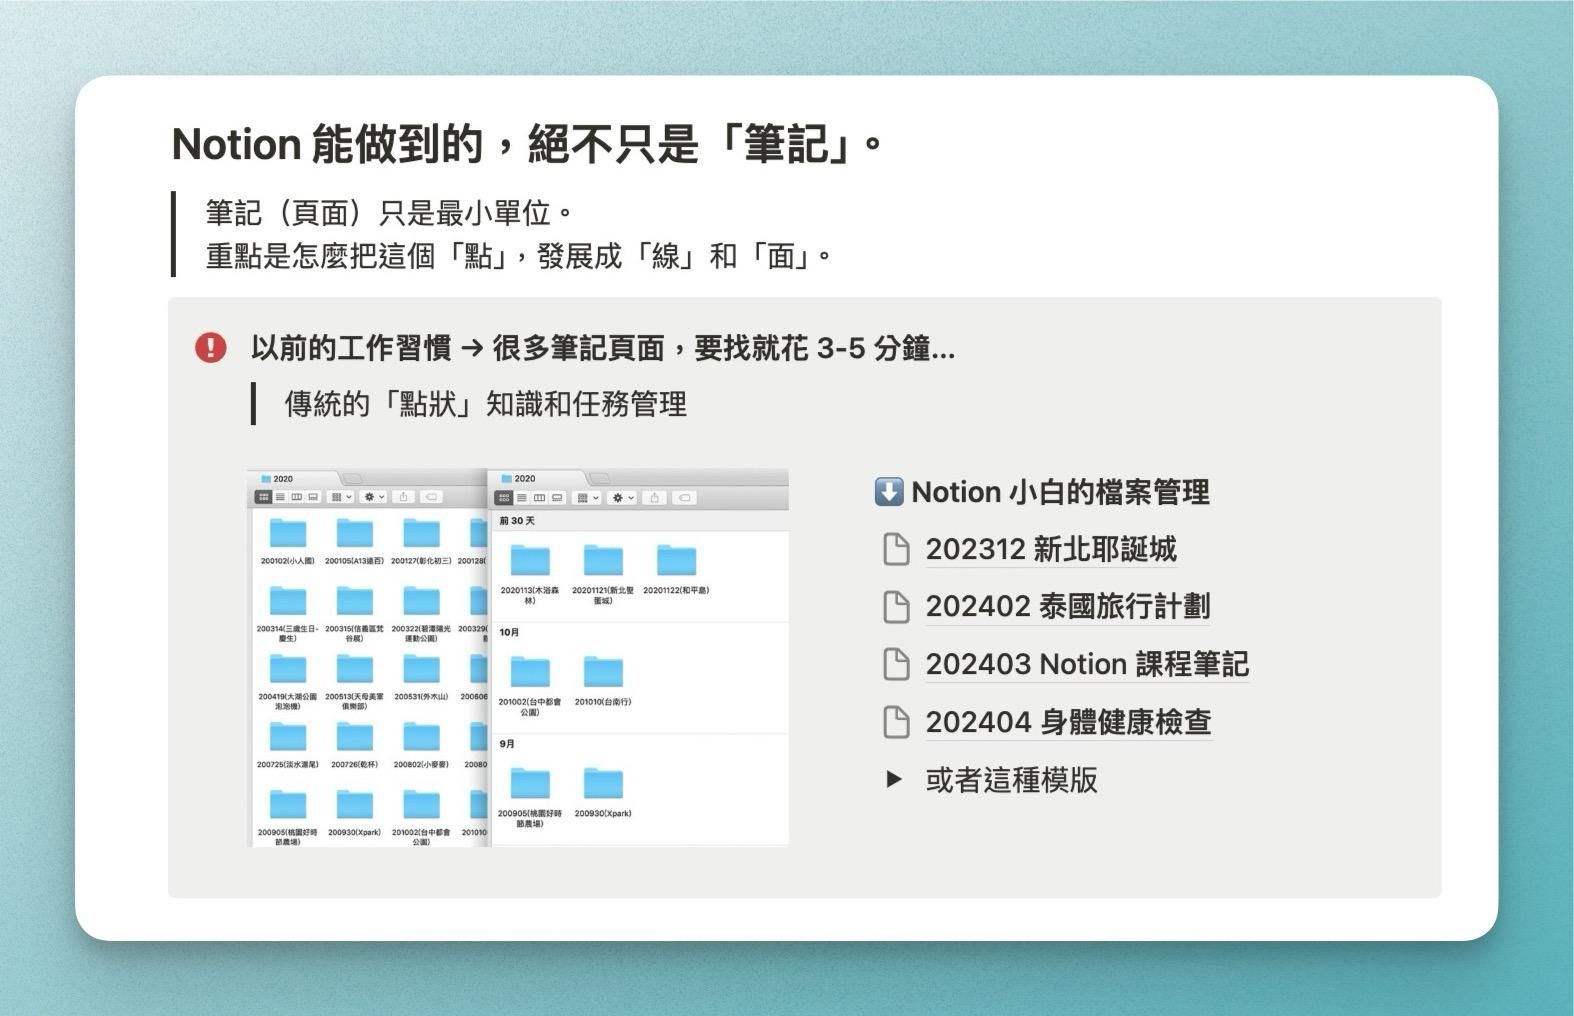Expand the 或者這種模版 toggle triangle
Screen dimensions: 1574x1016
894,780
